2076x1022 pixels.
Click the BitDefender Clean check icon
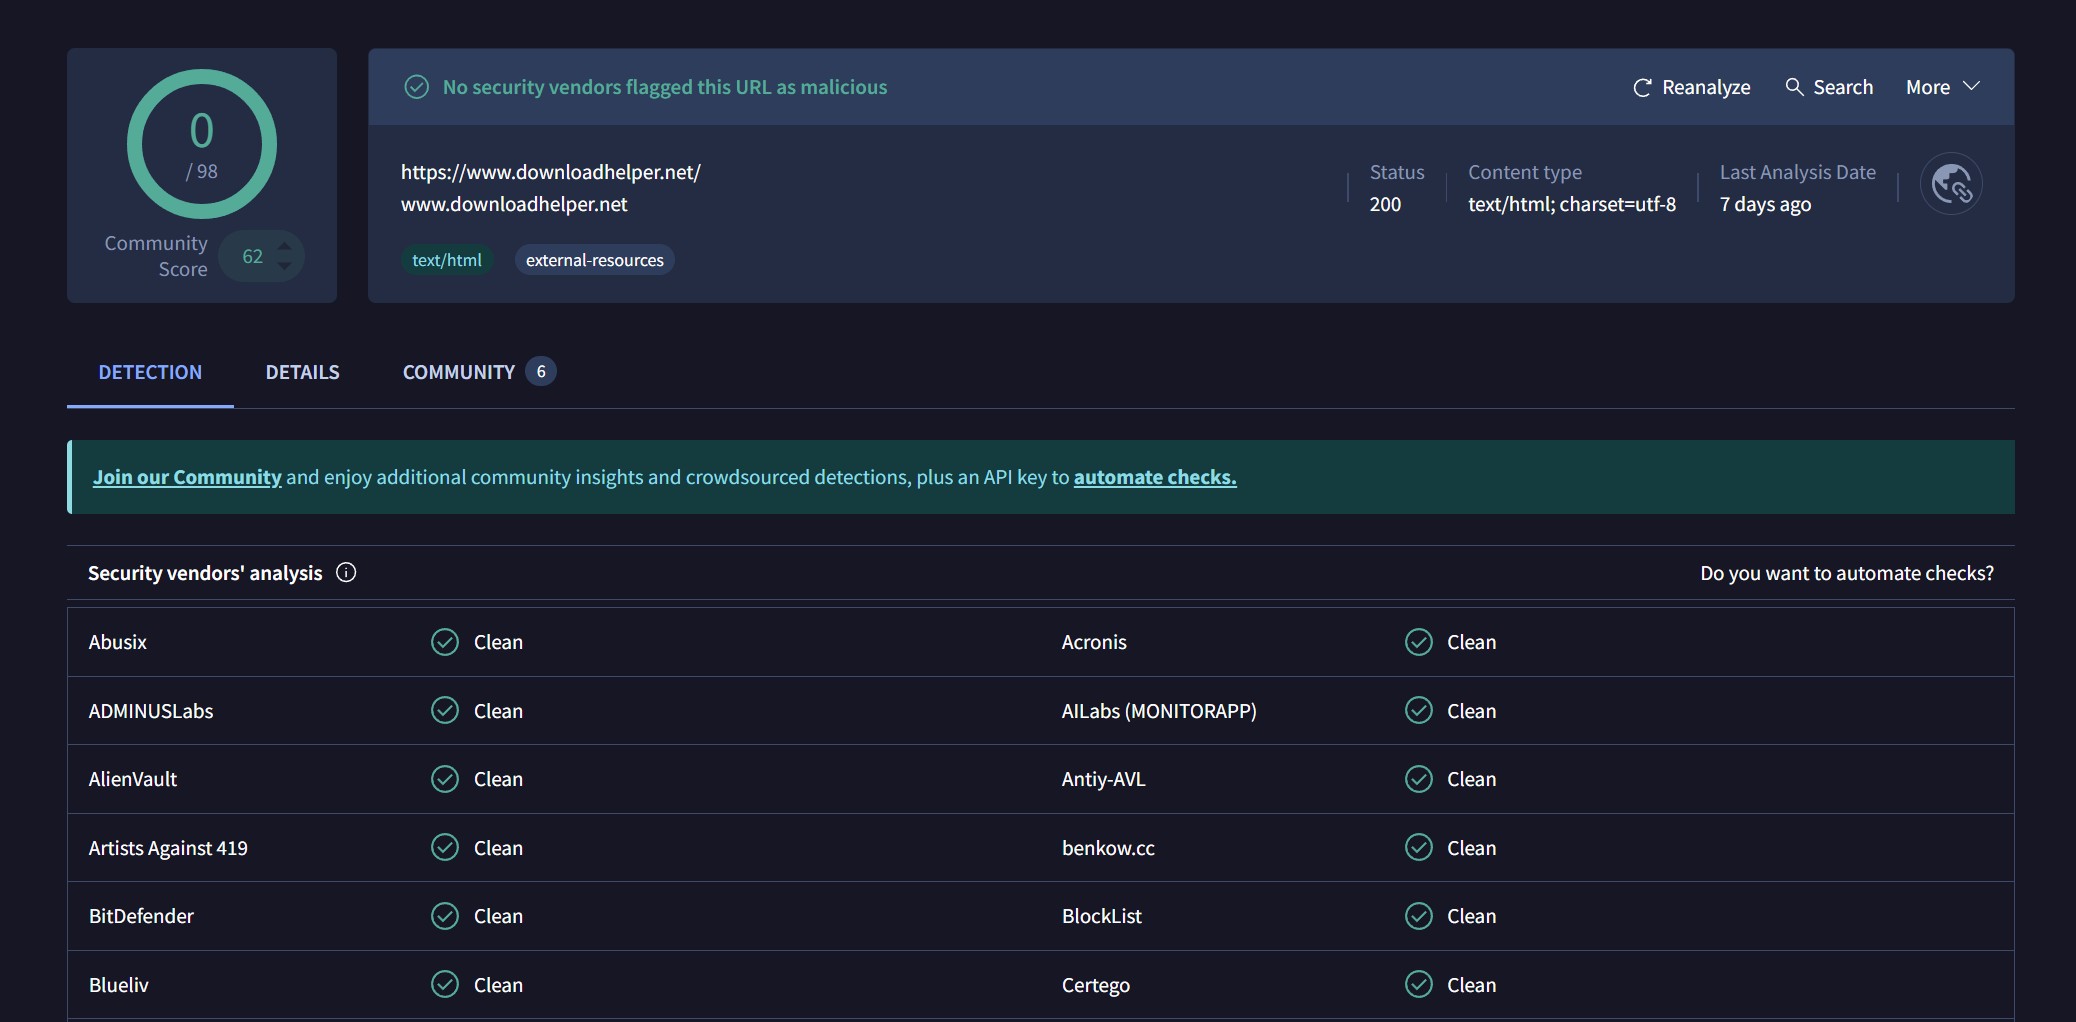pos(445,916)
